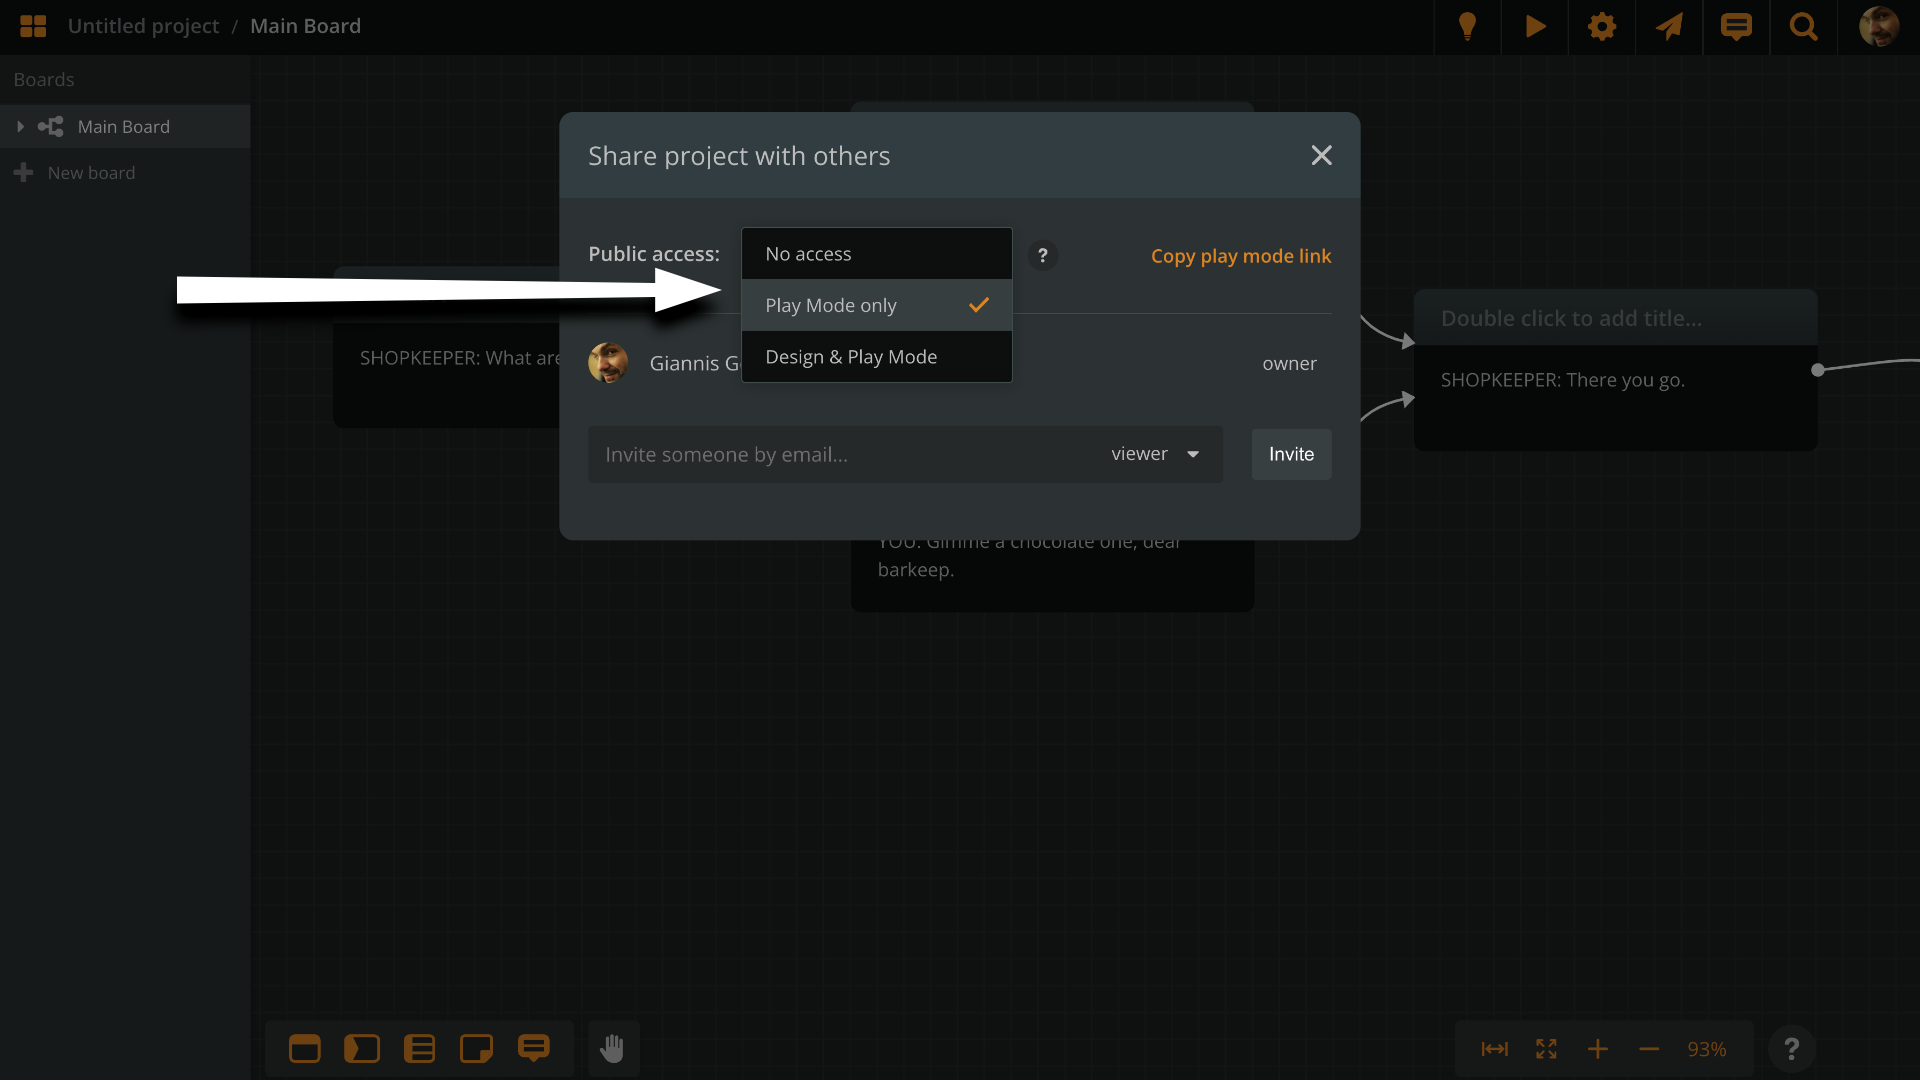Enter fullscreen via the expand icon
The image size is (1920, 1080).
[1545, 1049]
